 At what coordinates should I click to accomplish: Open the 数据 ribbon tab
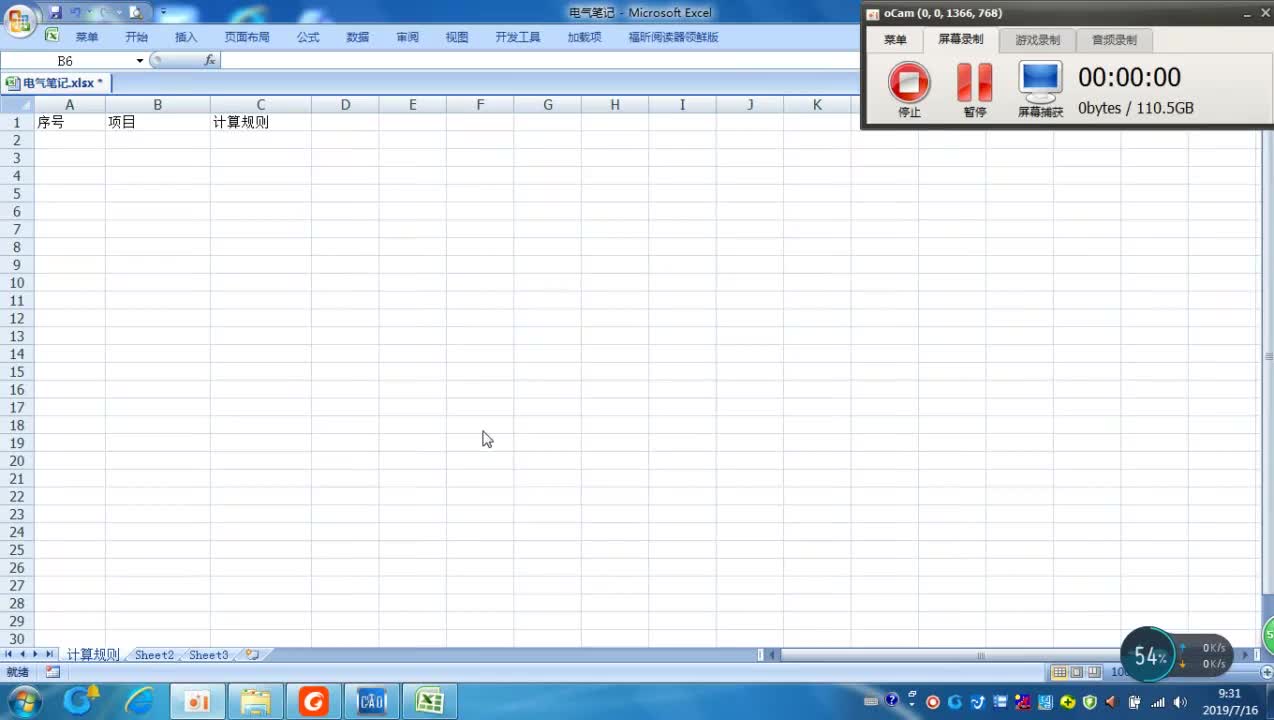click(358, 37)
